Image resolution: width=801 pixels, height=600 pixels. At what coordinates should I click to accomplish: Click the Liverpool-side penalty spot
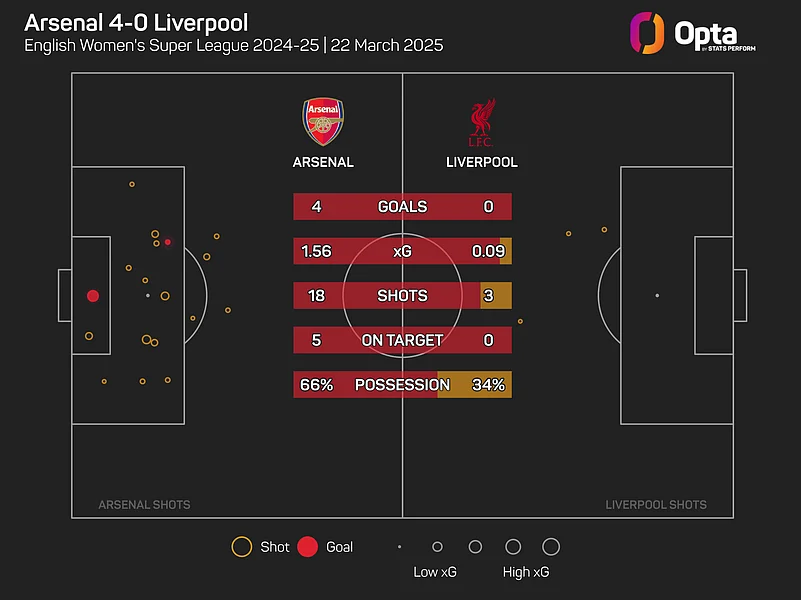click(x=657, y=296)
